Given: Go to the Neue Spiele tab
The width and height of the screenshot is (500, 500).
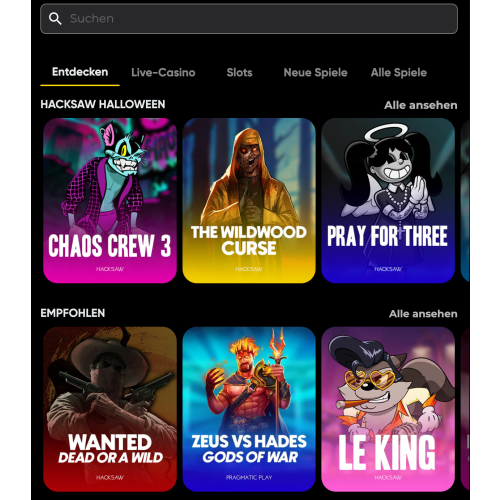Looking at the screenshot, I should tap(315, 72).
